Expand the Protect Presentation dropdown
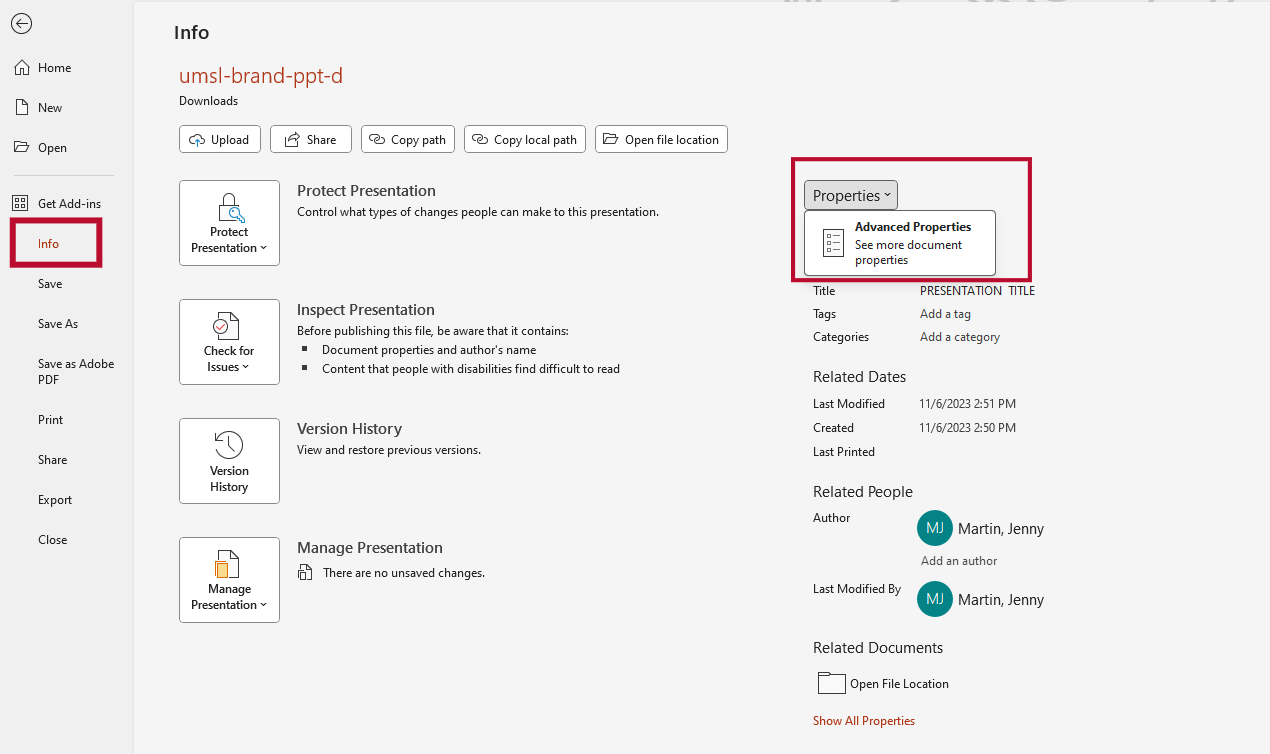 (x=229, y=223)
